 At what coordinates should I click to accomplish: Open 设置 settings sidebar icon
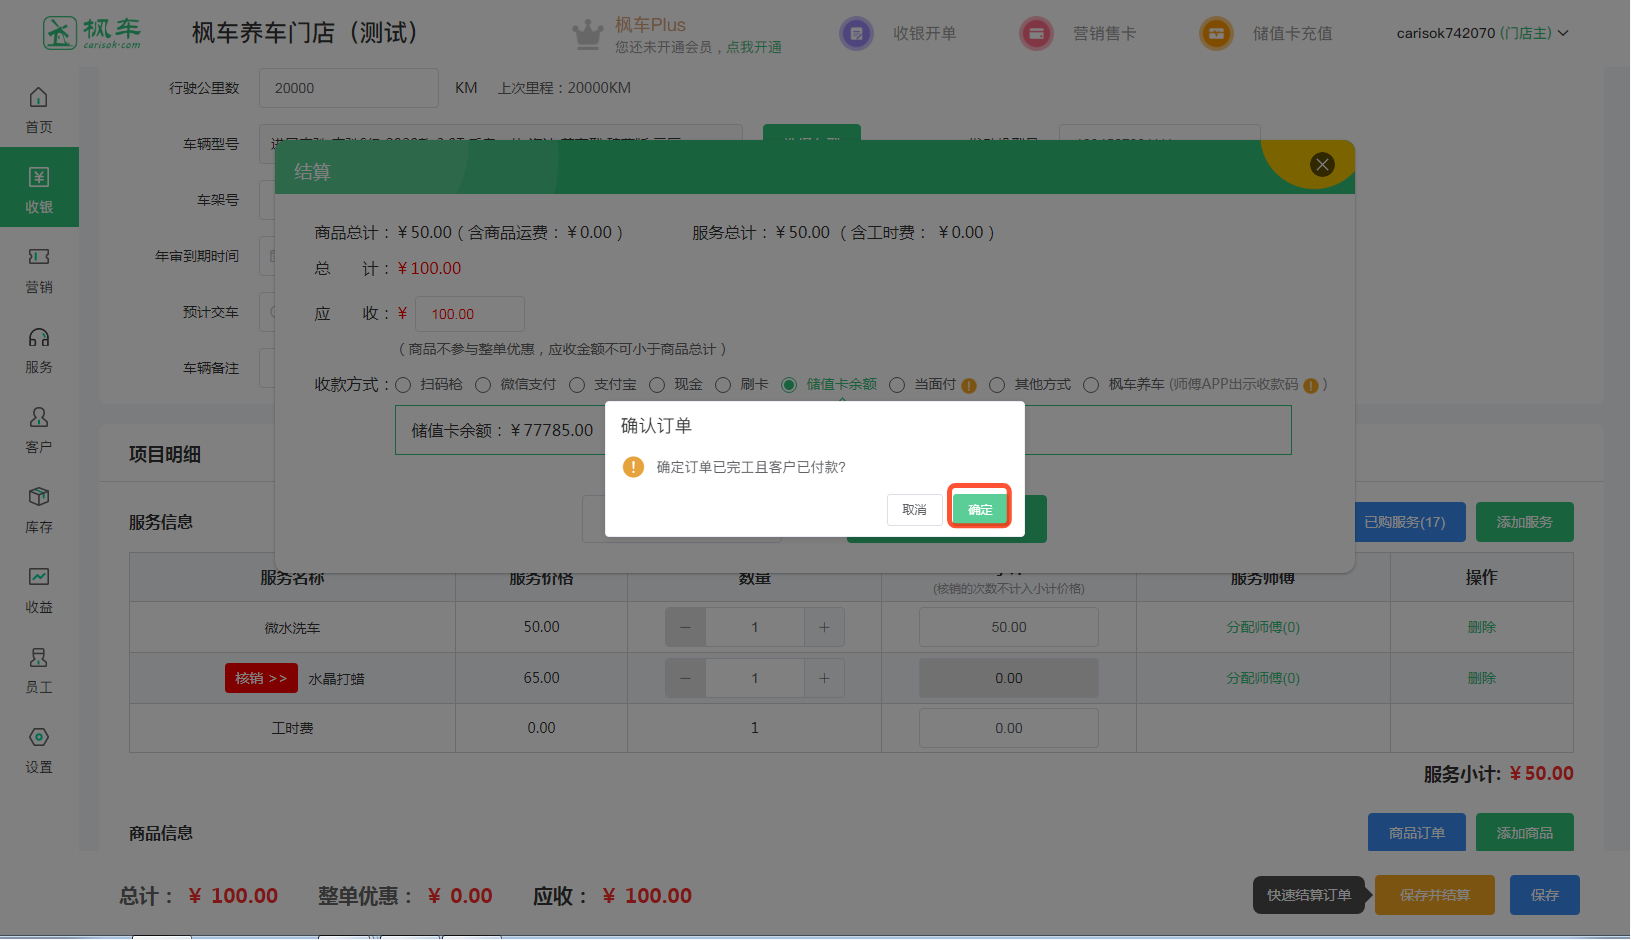pyautogui.click(x=39, y=749)
